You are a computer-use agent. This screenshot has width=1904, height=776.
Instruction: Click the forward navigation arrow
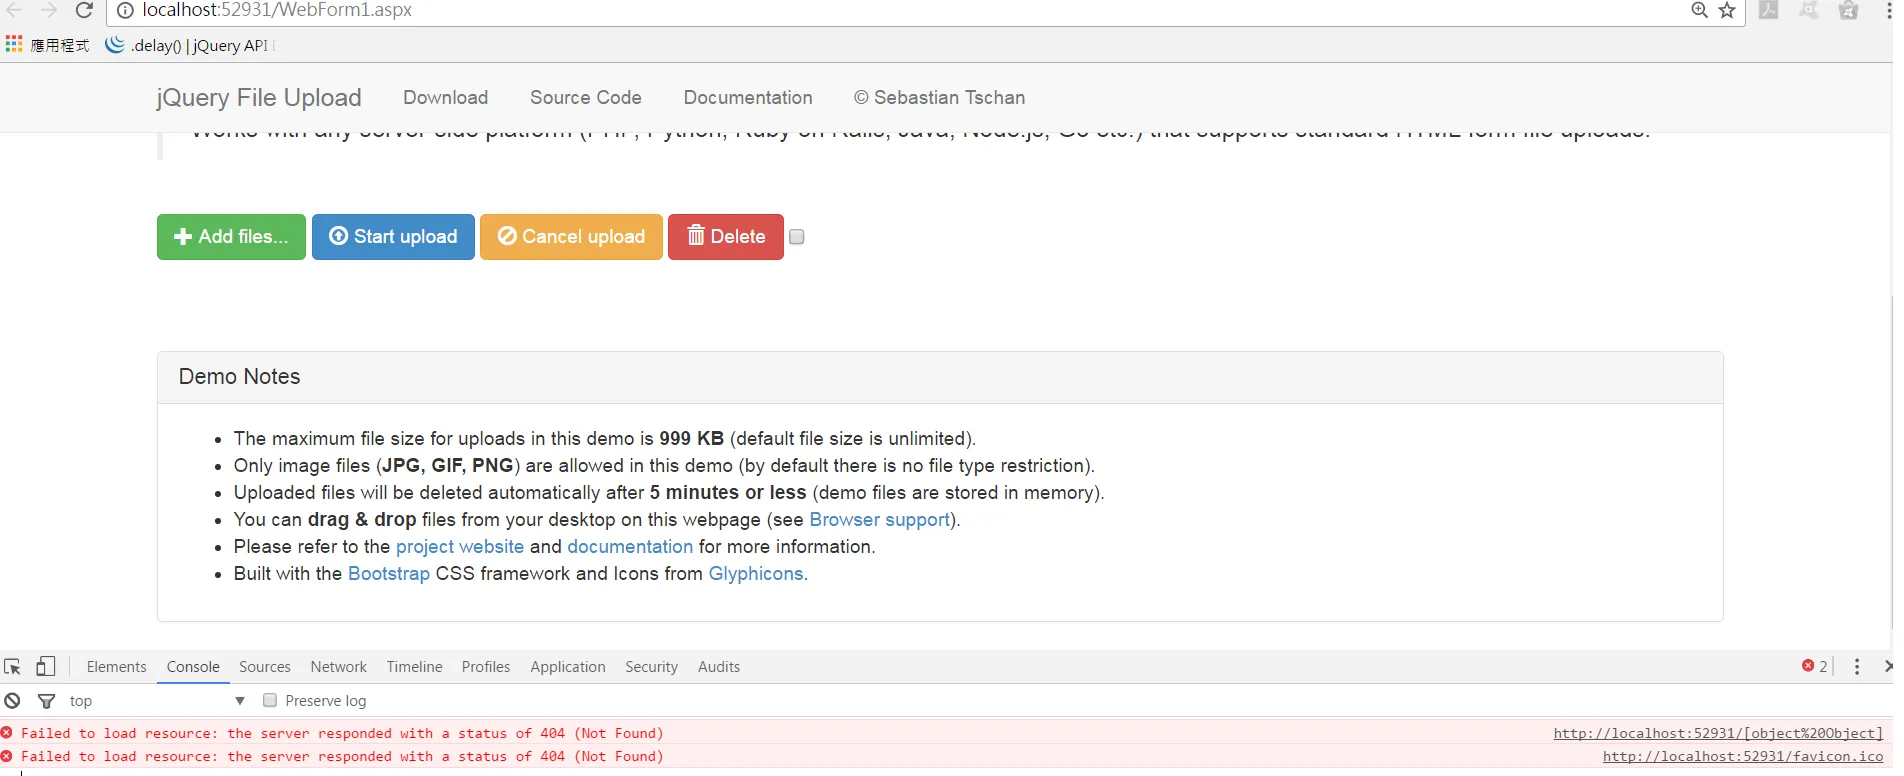[48, 10]
